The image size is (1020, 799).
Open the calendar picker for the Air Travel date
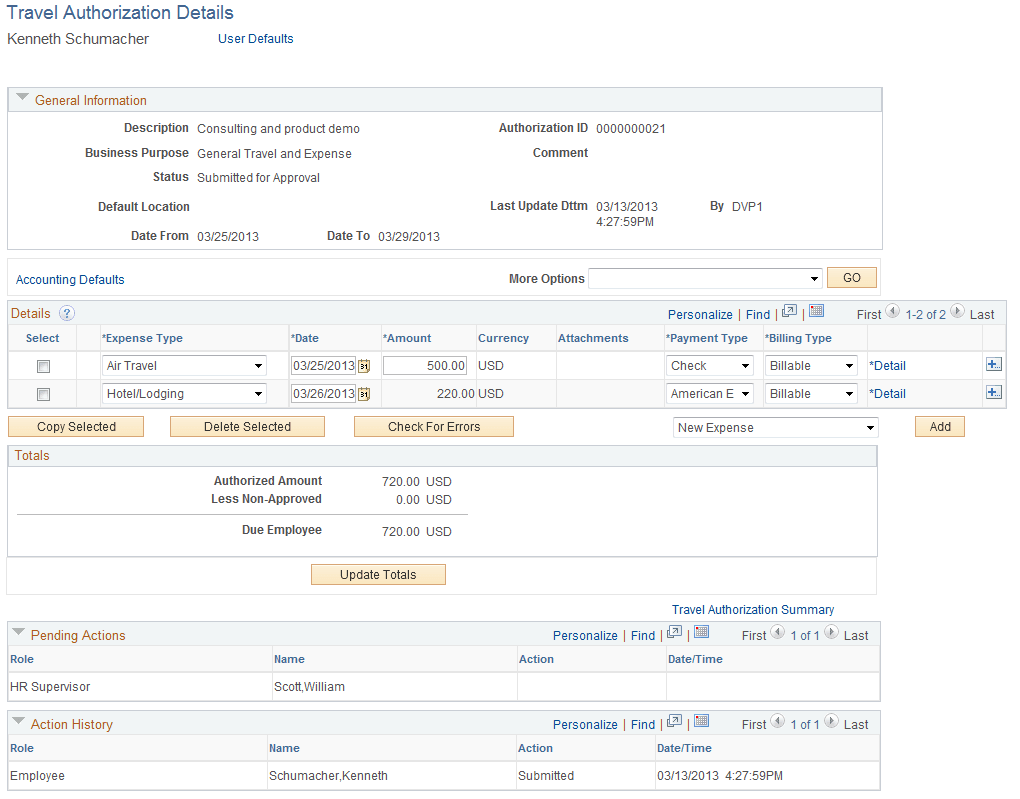coord(364,366)
